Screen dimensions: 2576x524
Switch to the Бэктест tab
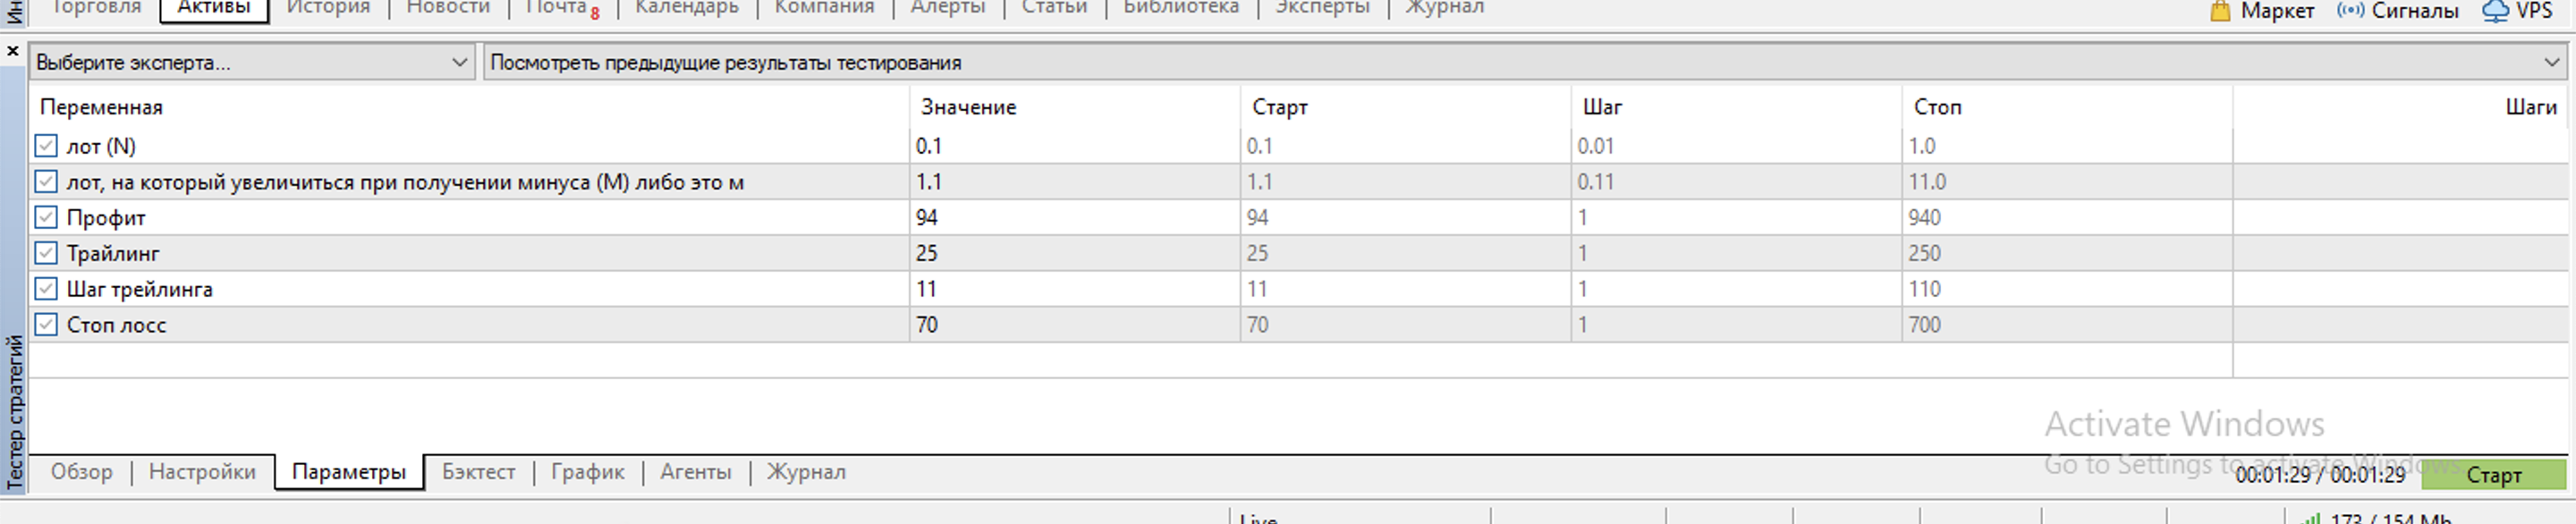[478, 472]
